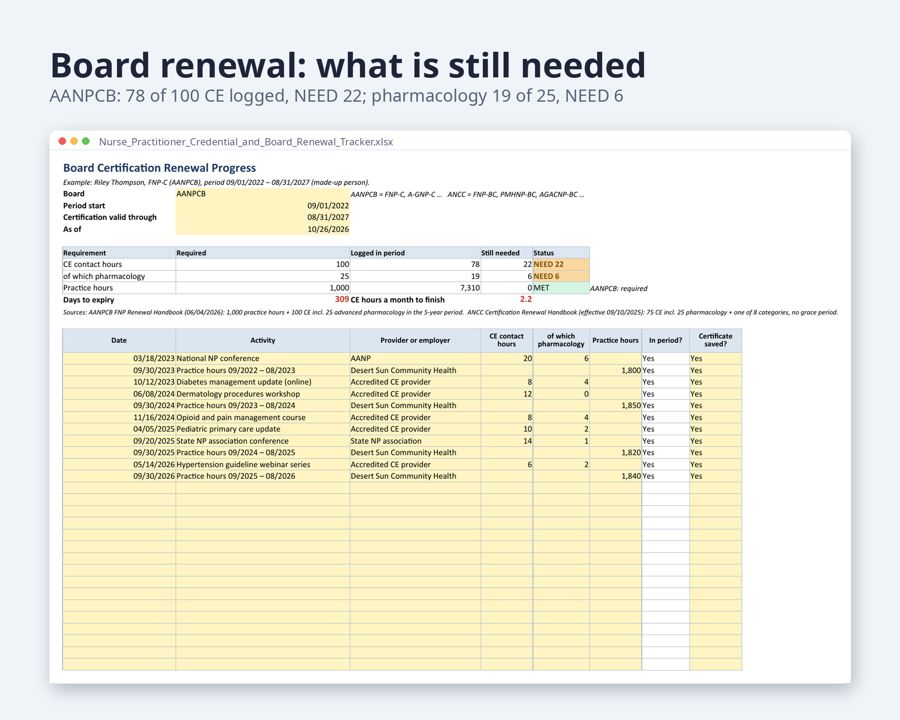Select the Dermatology procedures workshop cell
The image size is (900, 720).
coord(263,394)
